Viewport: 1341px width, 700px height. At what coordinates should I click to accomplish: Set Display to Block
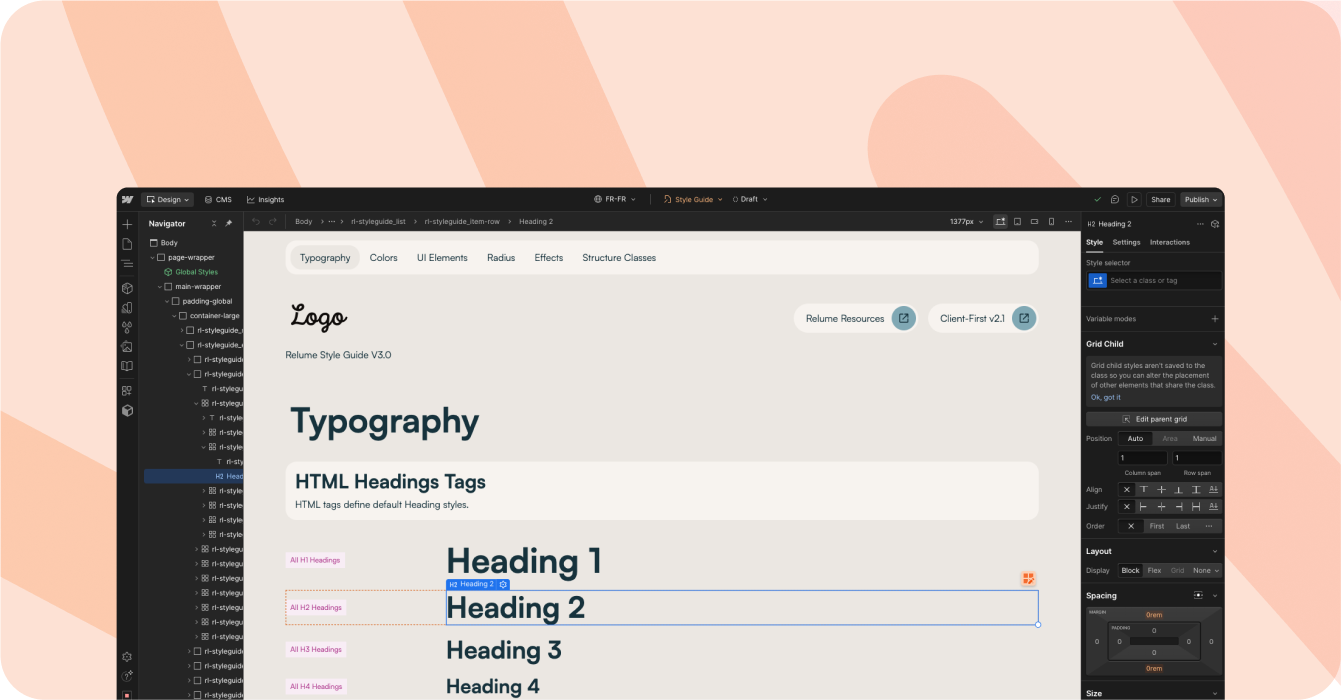point(1130,570)
